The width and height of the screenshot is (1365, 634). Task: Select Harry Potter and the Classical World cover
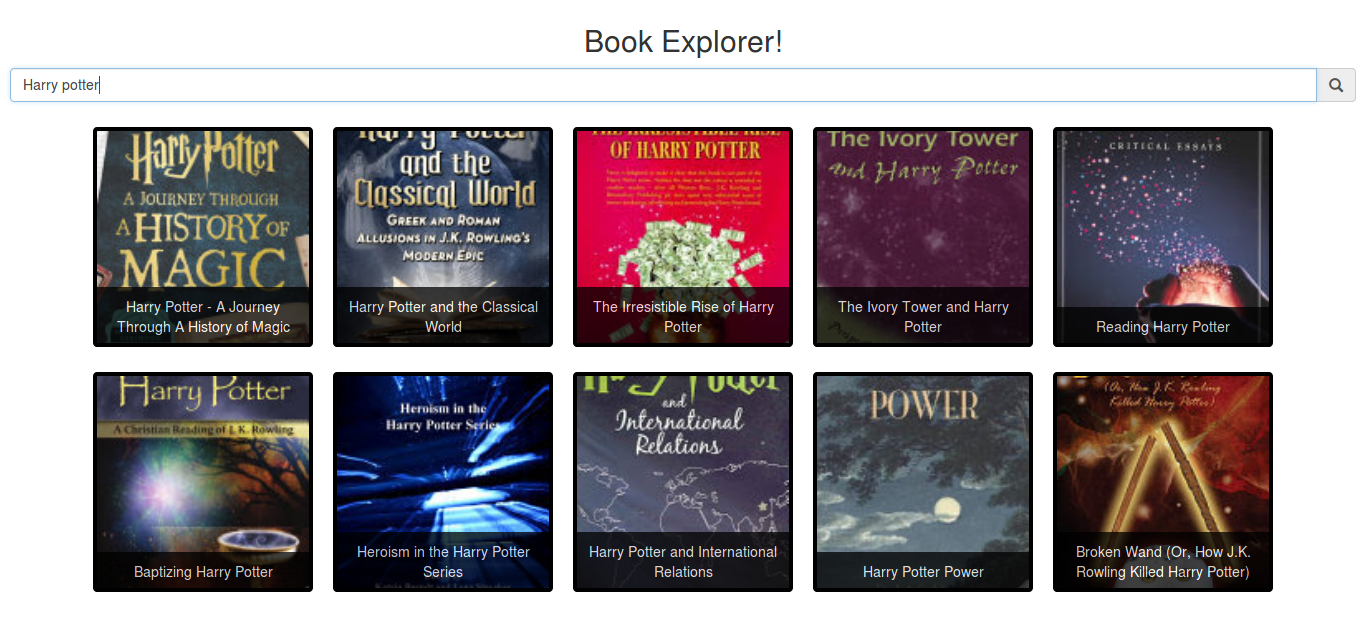(443, 237)
